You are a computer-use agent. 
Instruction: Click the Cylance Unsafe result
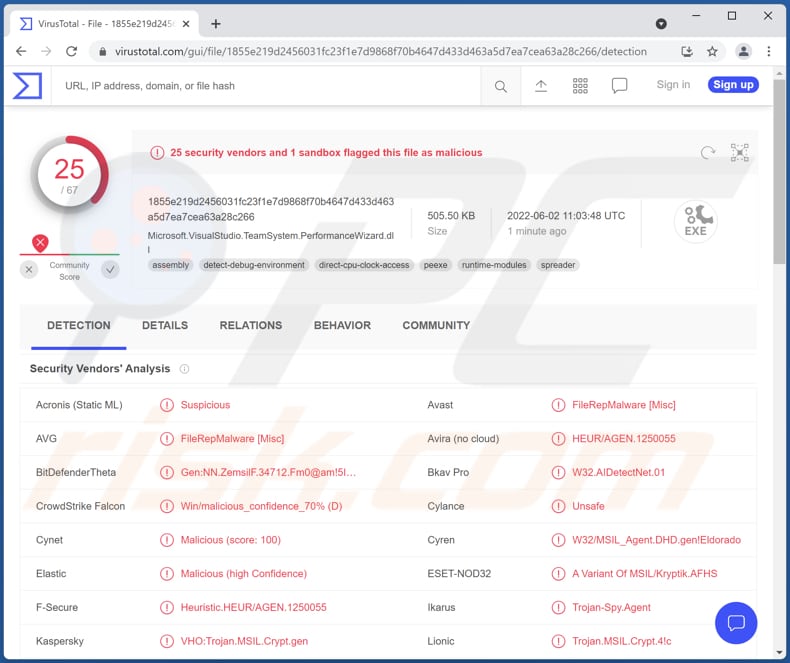click(588, 506)
